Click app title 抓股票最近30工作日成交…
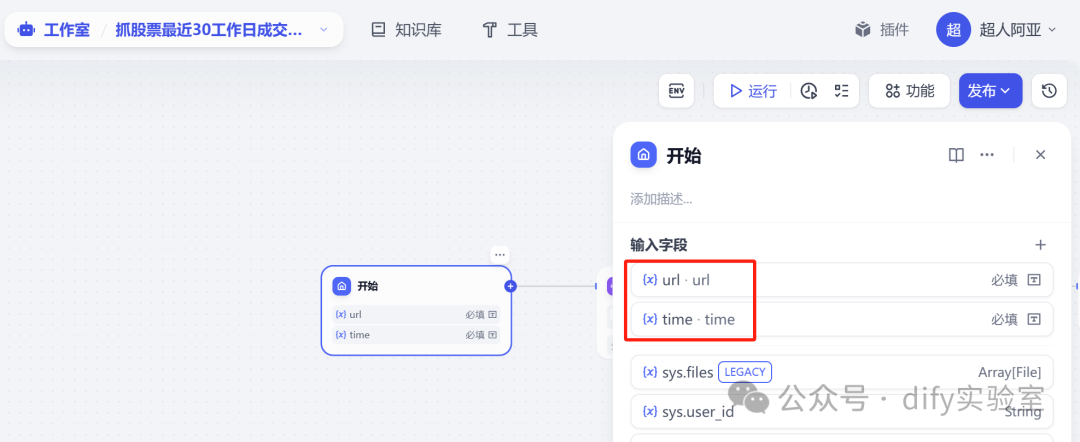Viewport: 1080px width, 442px height. pyautogui.click(x=209, y=30)
